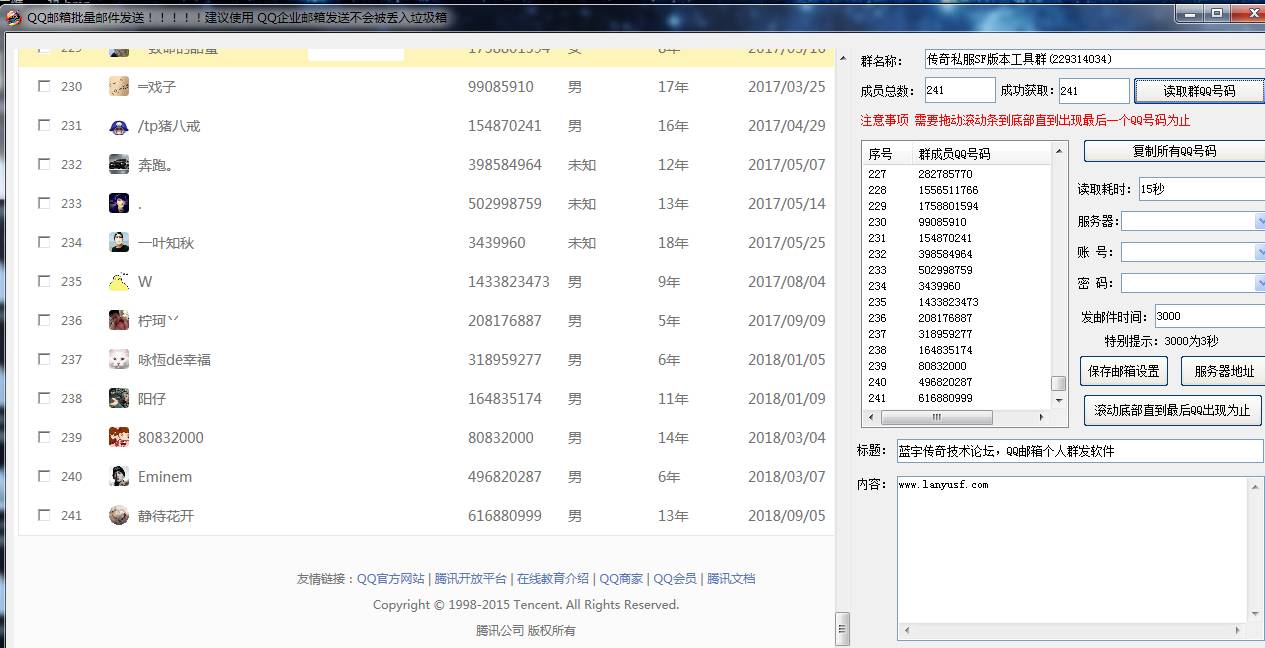Image resolution: width=1265 pixels, height=648 pixels.
Task: Click the right arrow under the 内容 box
Action: tap(1240, 630)
